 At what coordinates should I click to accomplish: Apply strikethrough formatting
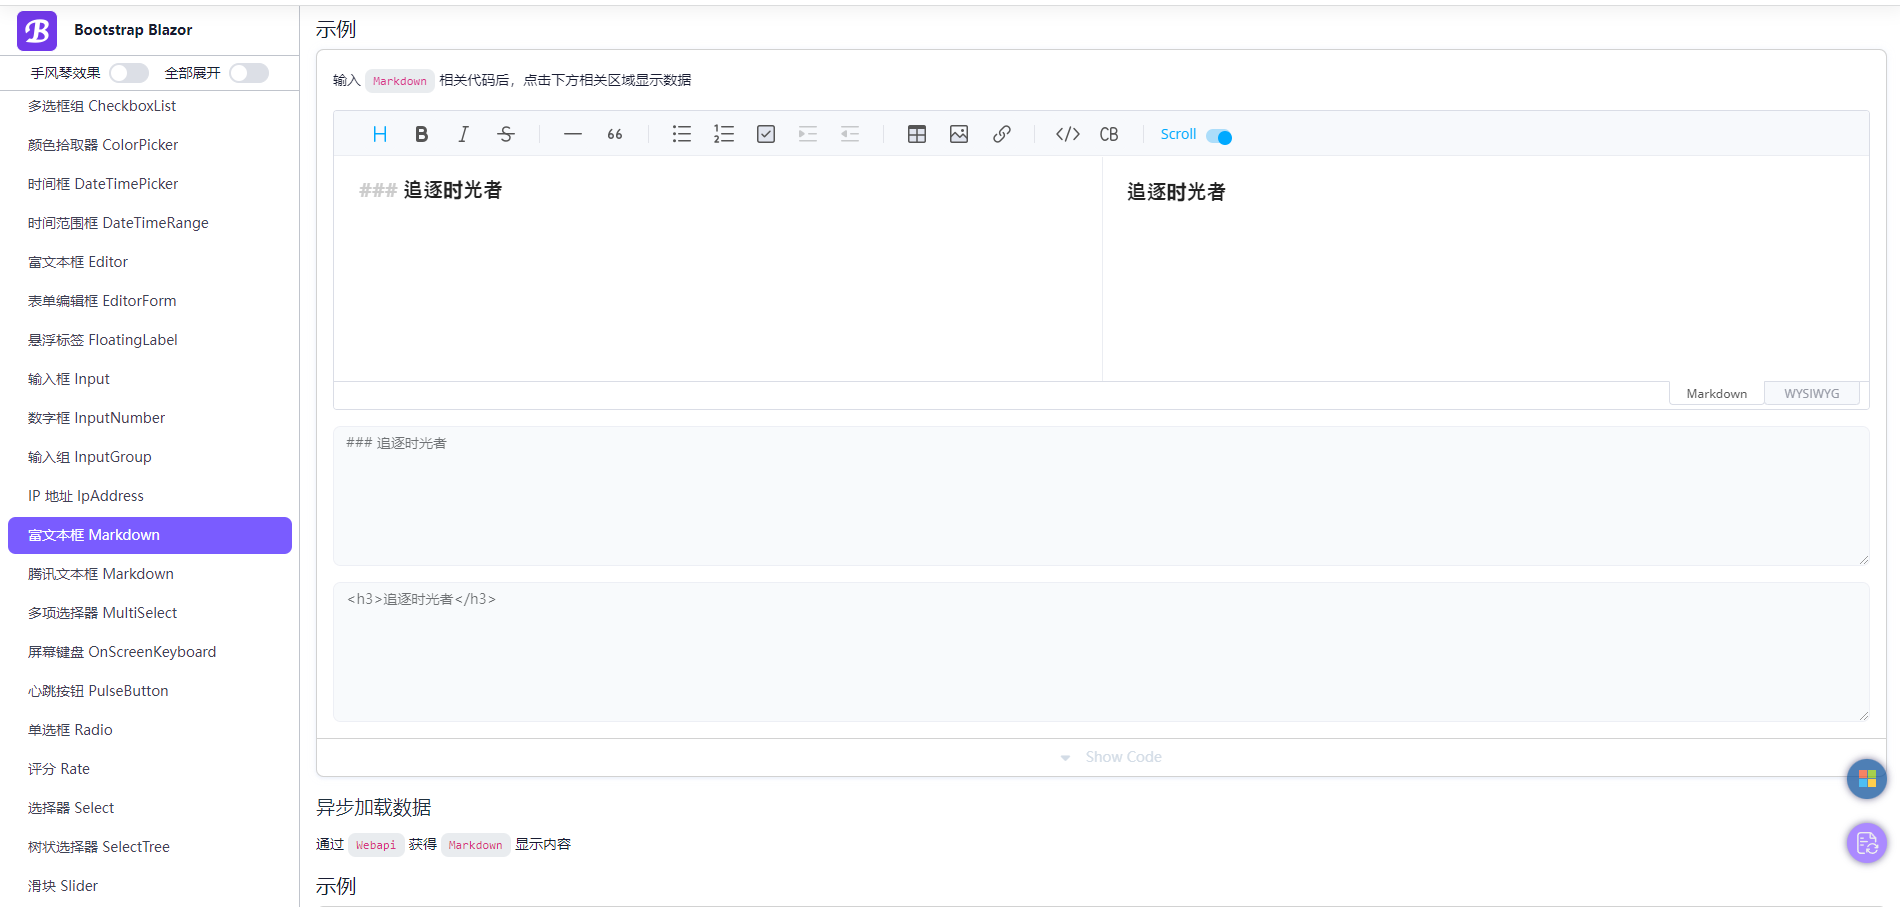coord(506,133)
